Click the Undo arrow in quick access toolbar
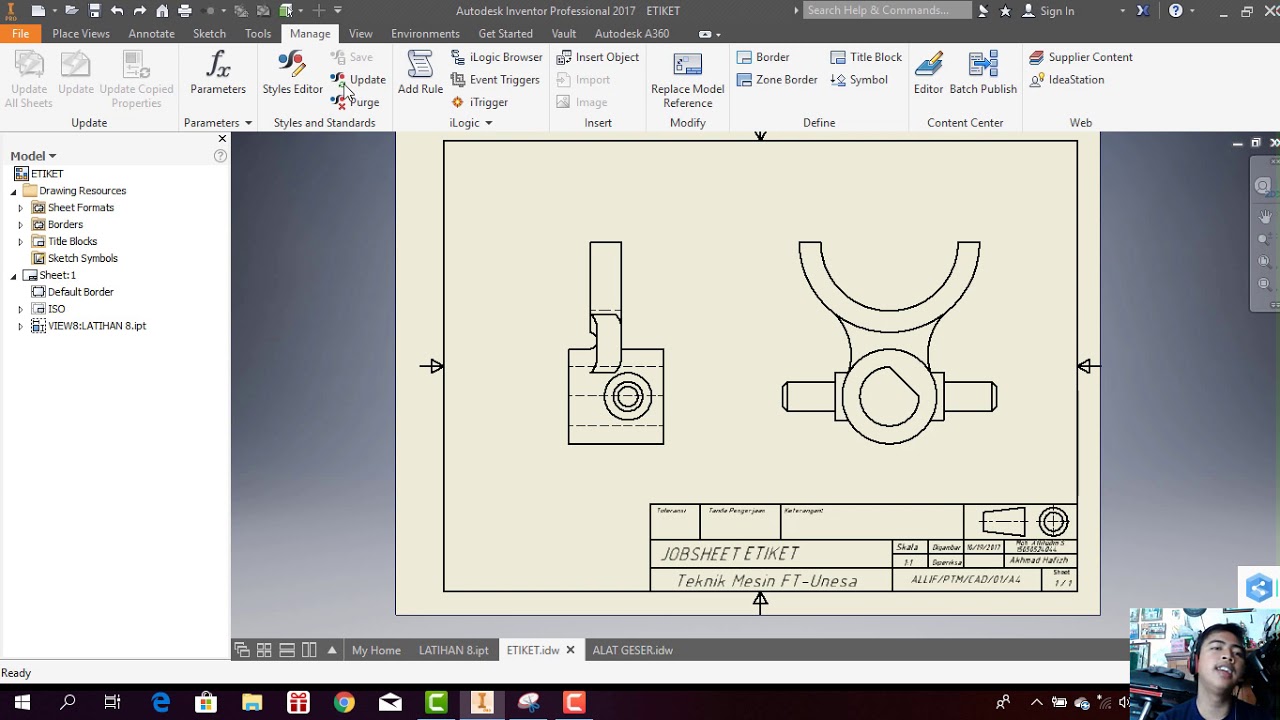1280x720 pixels. coord(117,11)
